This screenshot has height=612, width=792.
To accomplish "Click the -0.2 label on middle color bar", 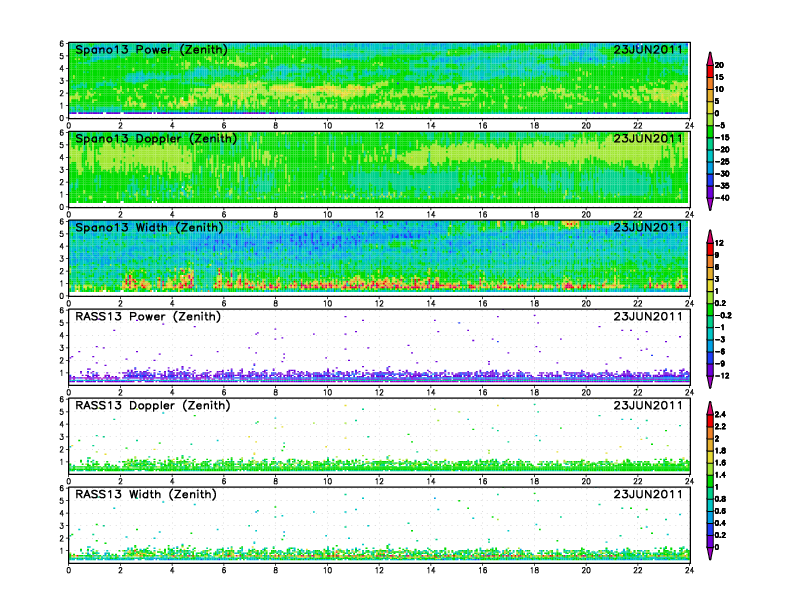I will [723, 315].
